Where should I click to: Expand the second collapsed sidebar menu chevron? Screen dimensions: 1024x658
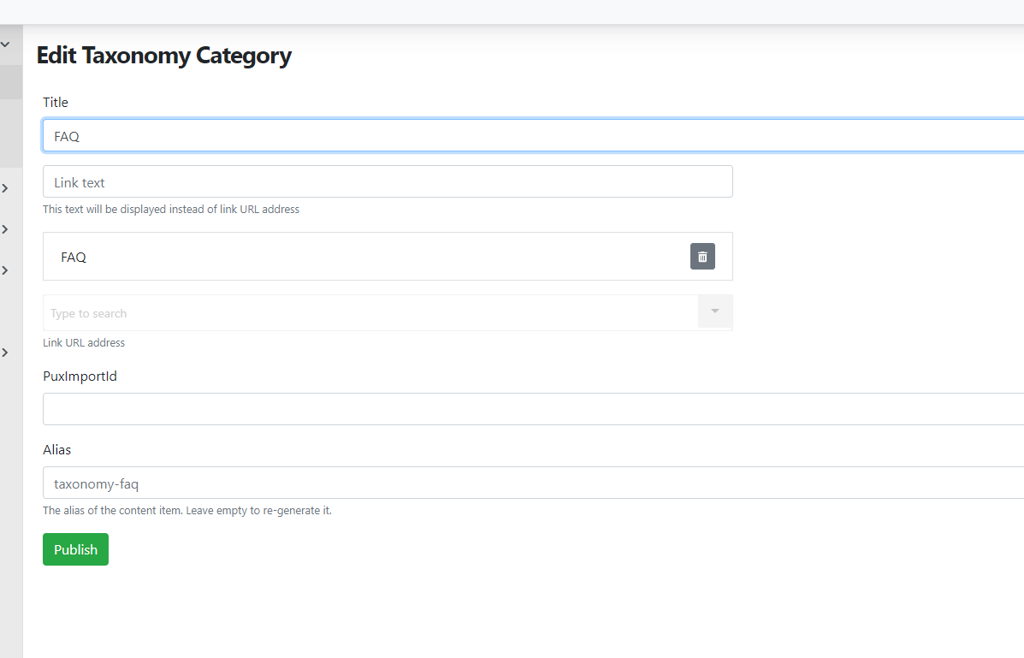(x=5, y=230)
